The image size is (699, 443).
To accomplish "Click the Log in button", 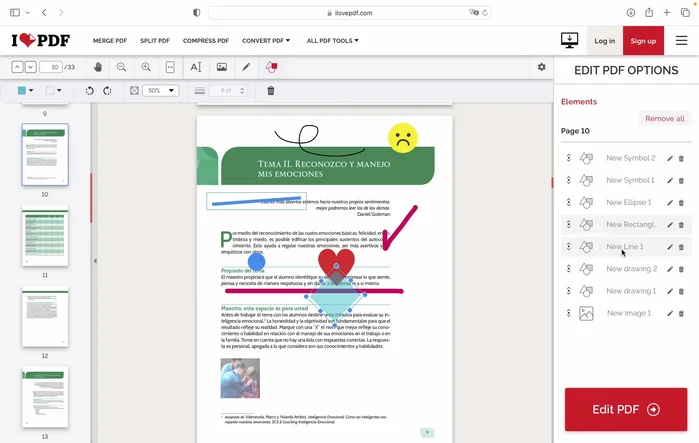I will (x=604, y=41).
